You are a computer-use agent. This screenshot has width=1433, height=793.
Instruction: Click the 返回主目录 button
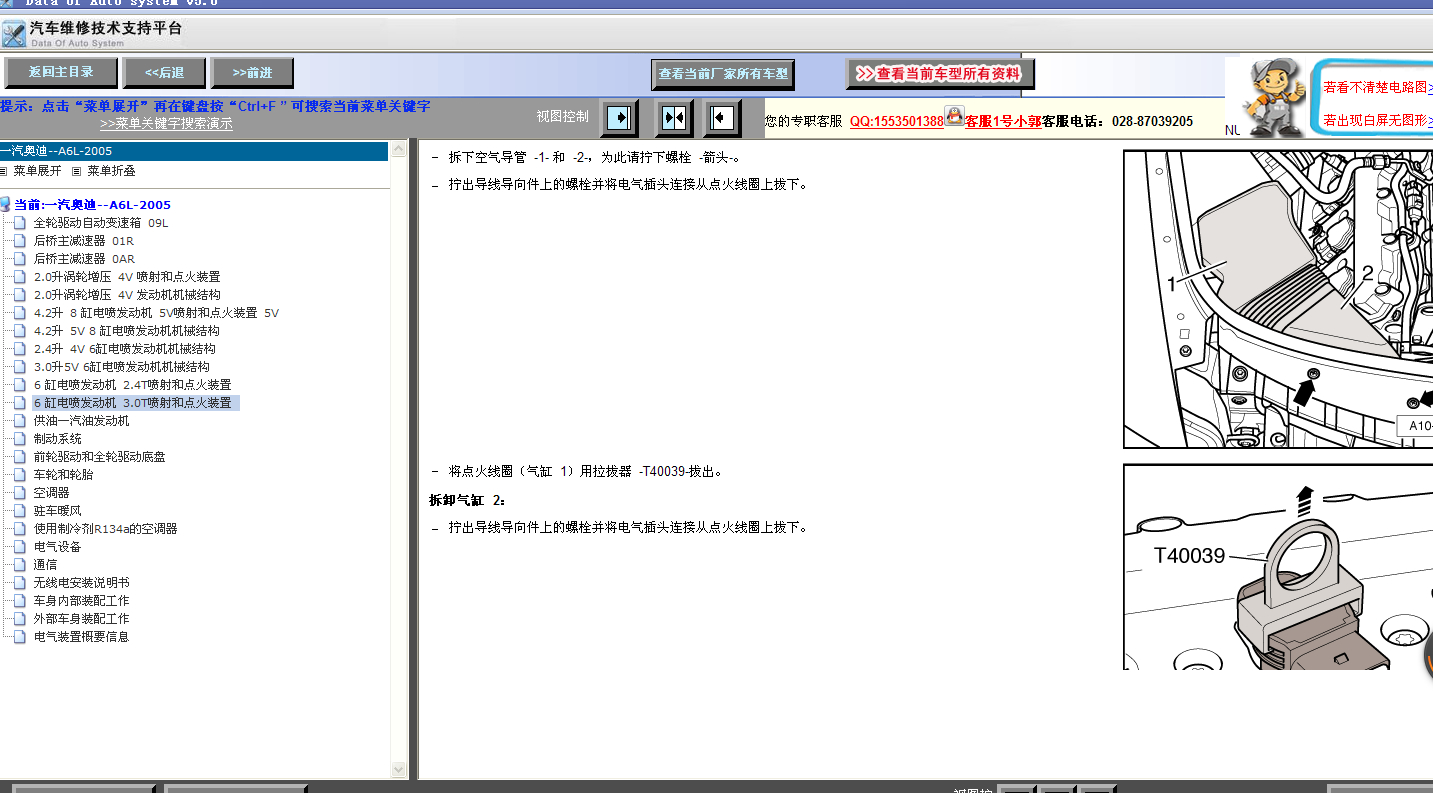coord(61,72)
